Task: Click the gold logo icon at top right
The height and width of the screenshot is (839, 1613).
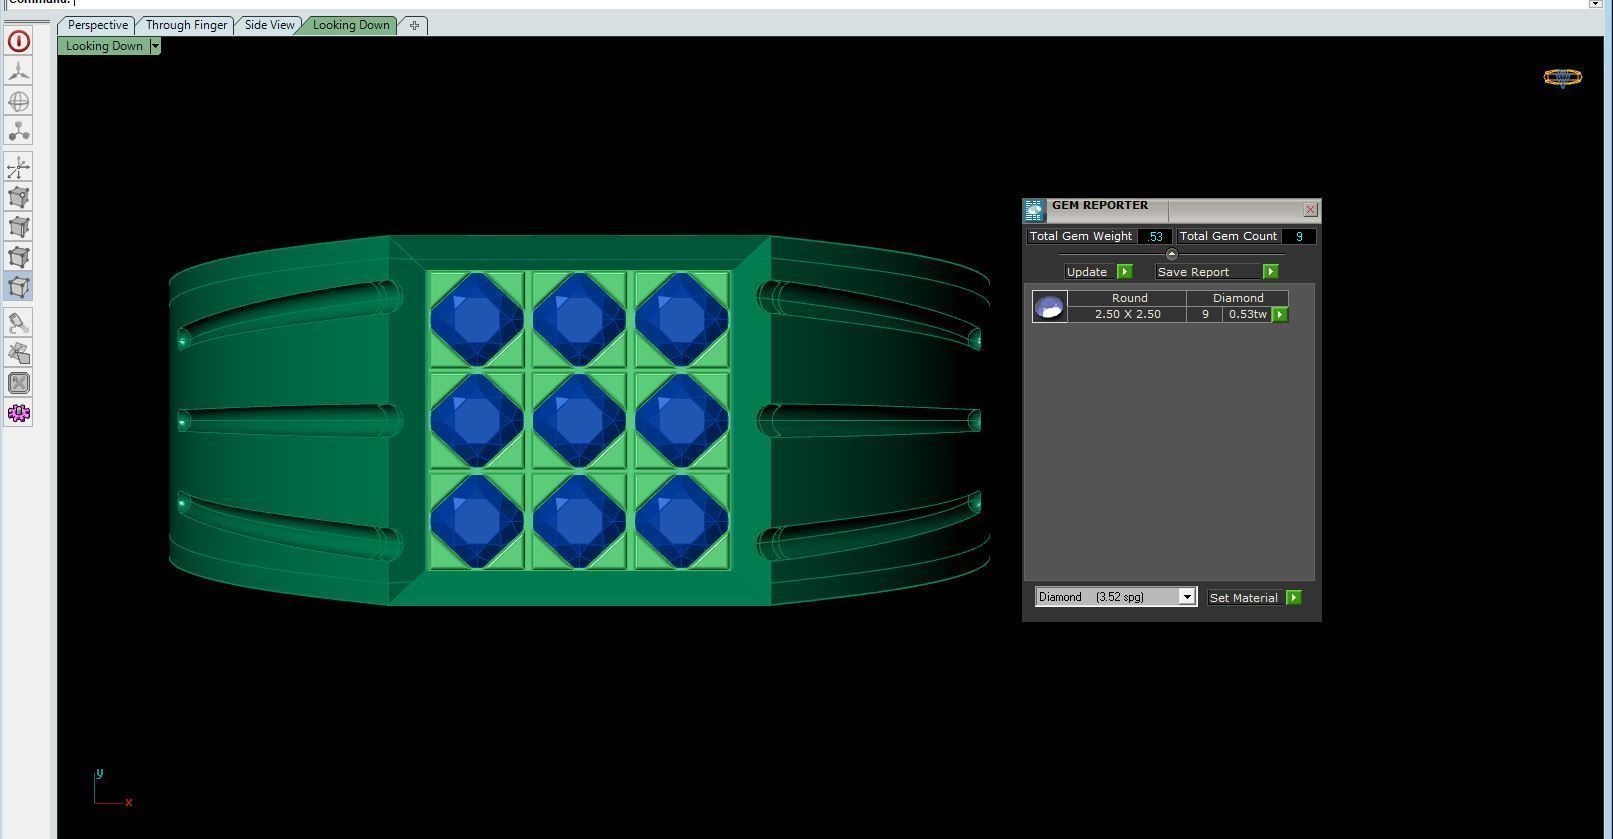Action: coord(1563,77)
